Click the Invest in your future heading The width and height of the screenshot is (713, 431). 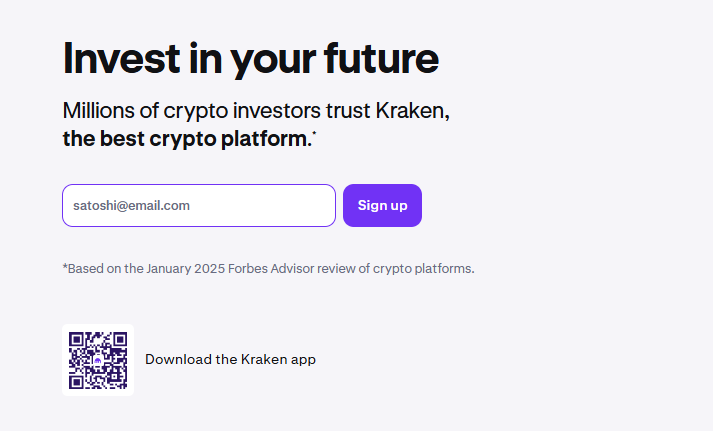(x=250, y=58)
